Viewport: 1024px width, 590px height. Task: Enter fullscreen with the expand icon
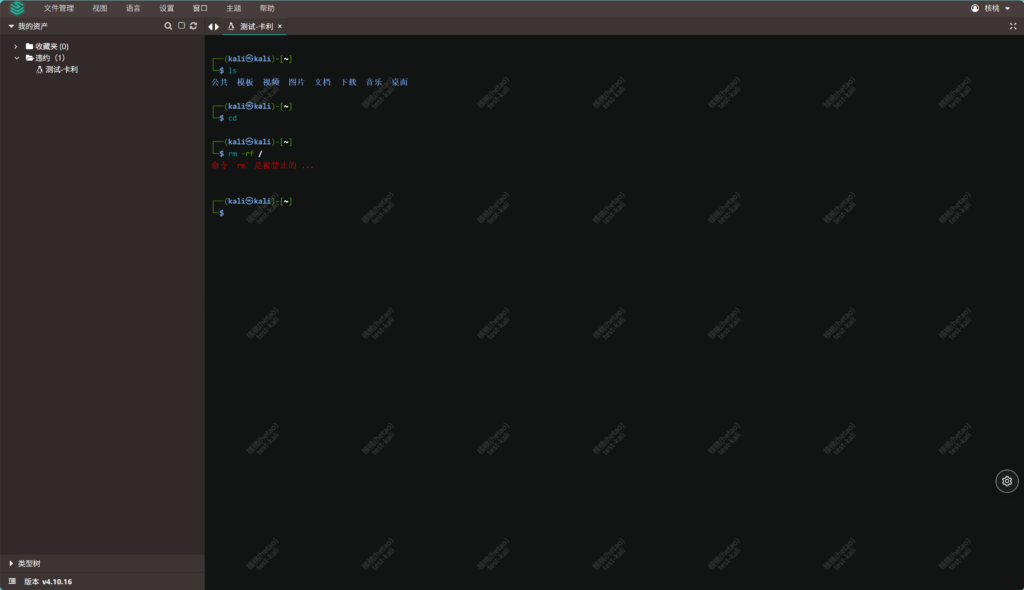(1012, 26)
